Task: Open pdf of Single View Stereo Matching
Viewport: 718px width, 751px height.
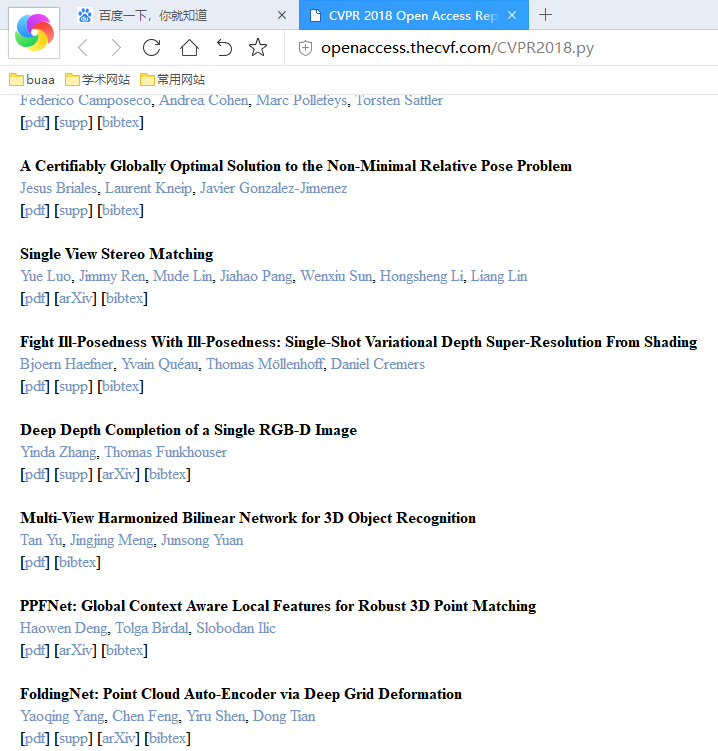Action: [34, 298]
